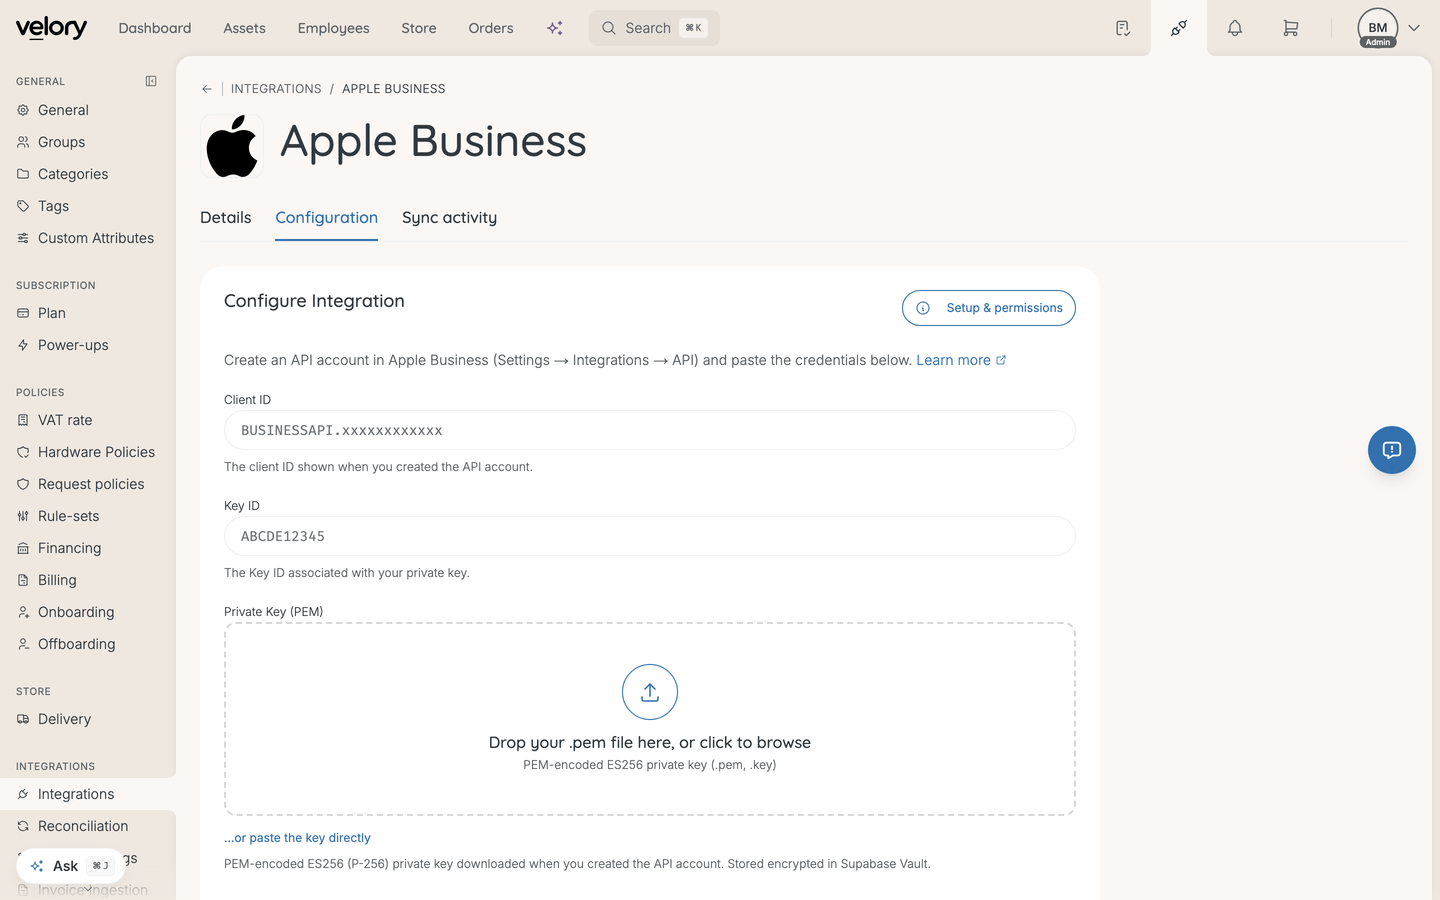Viewport: 1440px width, 900px height.
Task: Follow the Learn more link
Action: [961, 360]
